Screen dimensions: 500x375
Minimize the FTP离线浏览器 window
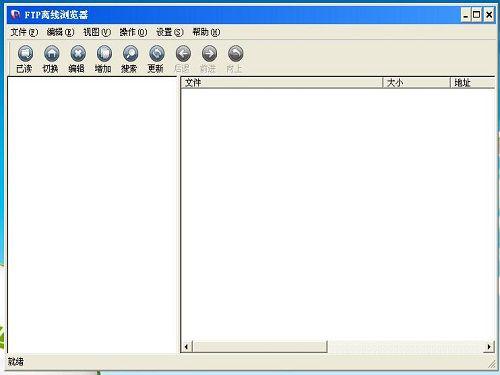466,15
